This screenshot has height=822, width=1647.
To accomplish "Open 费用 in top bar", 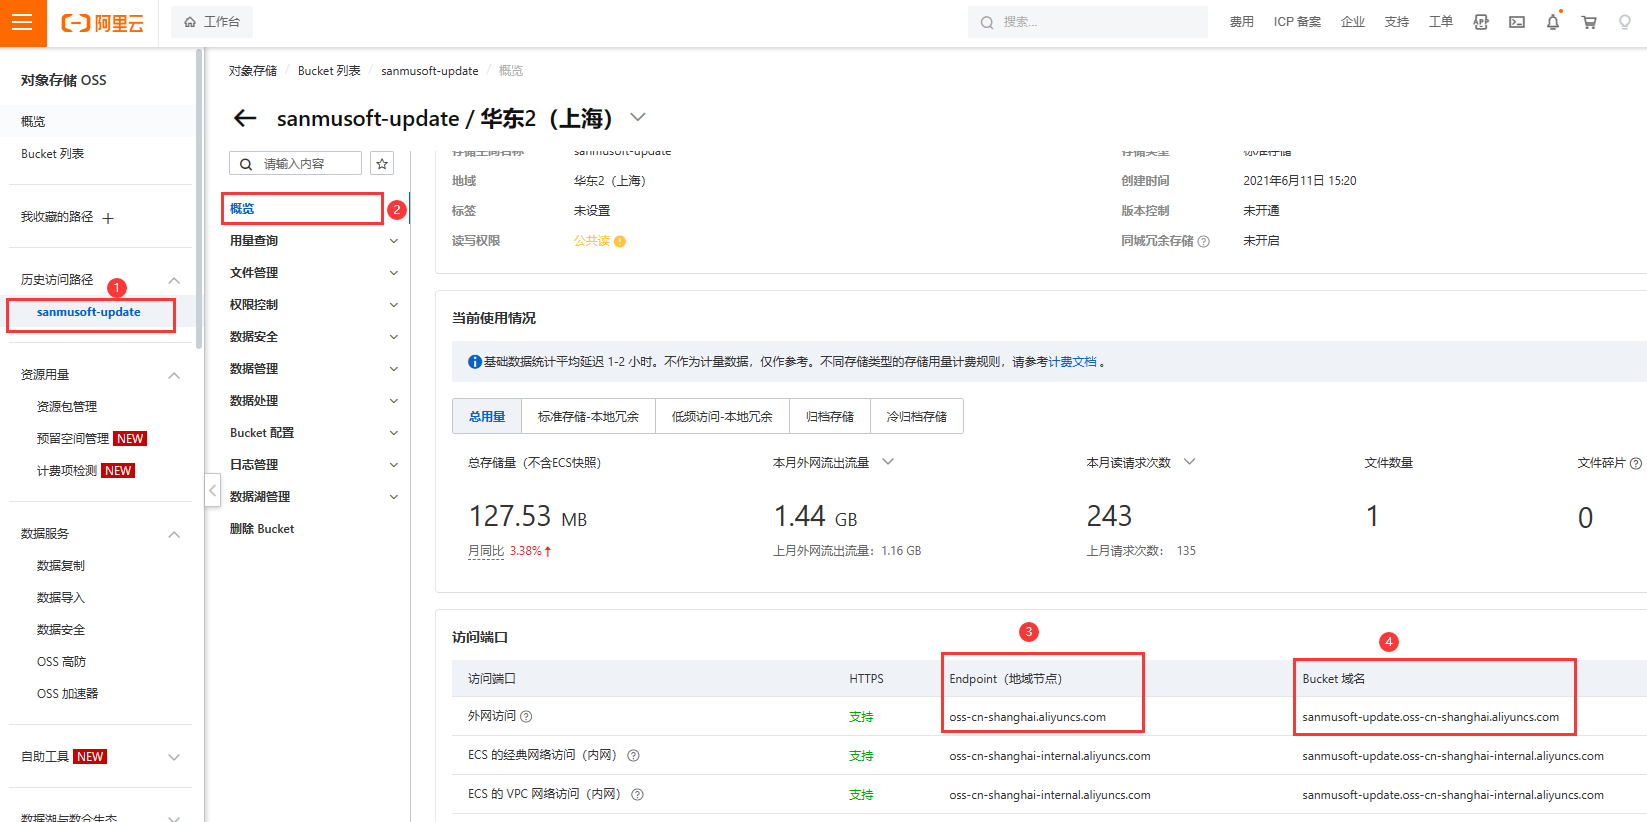I will tap(1242, 22).
